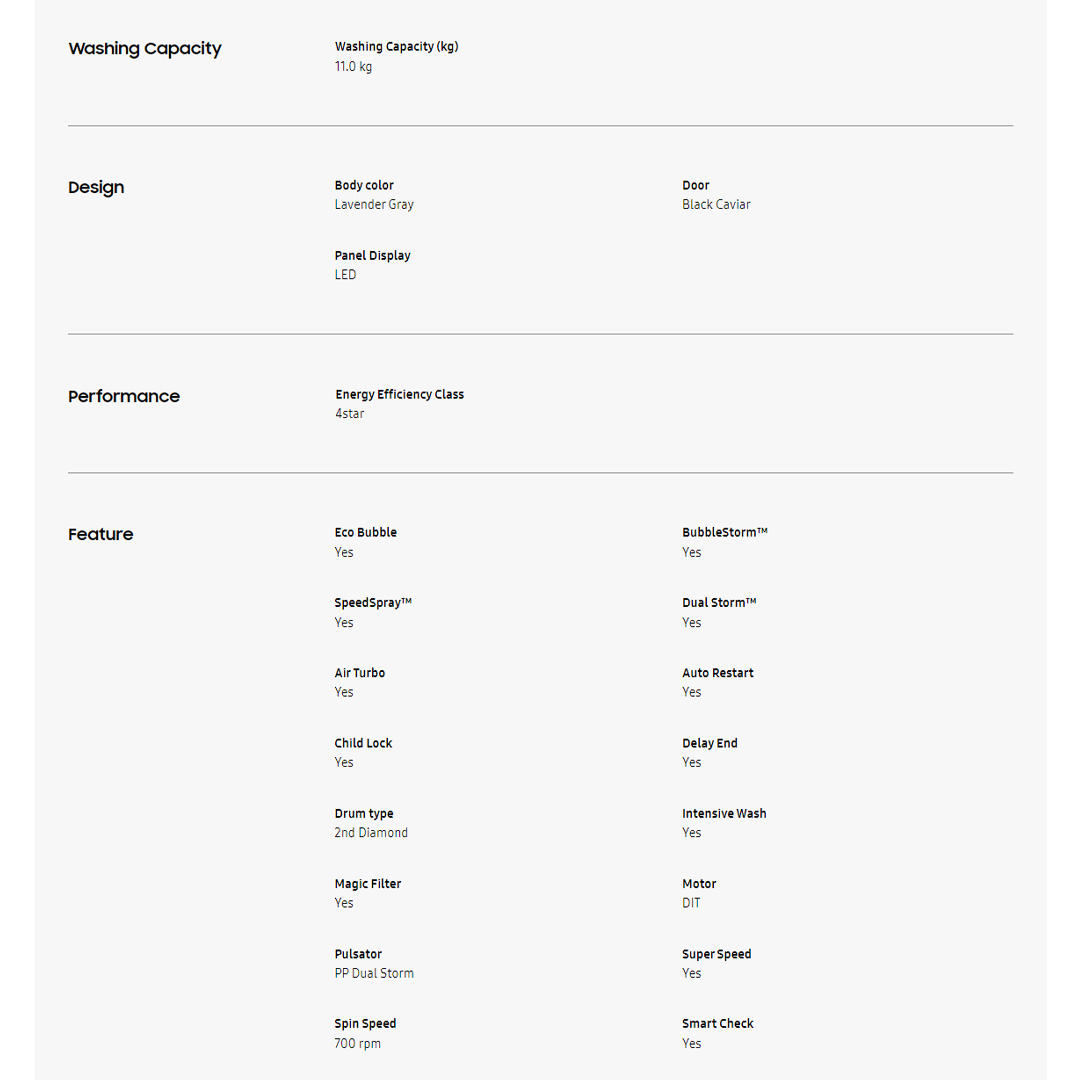Click the Panel Display label
The height and width of the screenshot is (1080, 1080).
[372, 255]
